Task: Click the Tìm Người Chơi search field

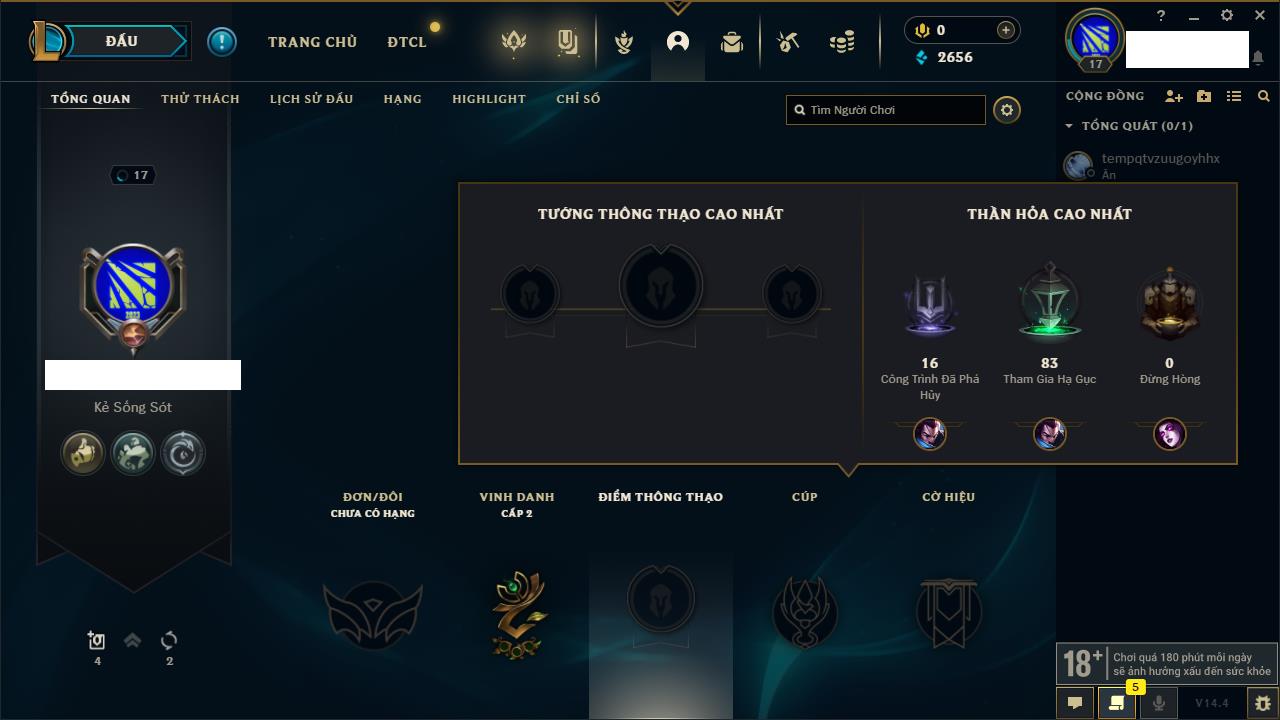Action: pos(886,110)
